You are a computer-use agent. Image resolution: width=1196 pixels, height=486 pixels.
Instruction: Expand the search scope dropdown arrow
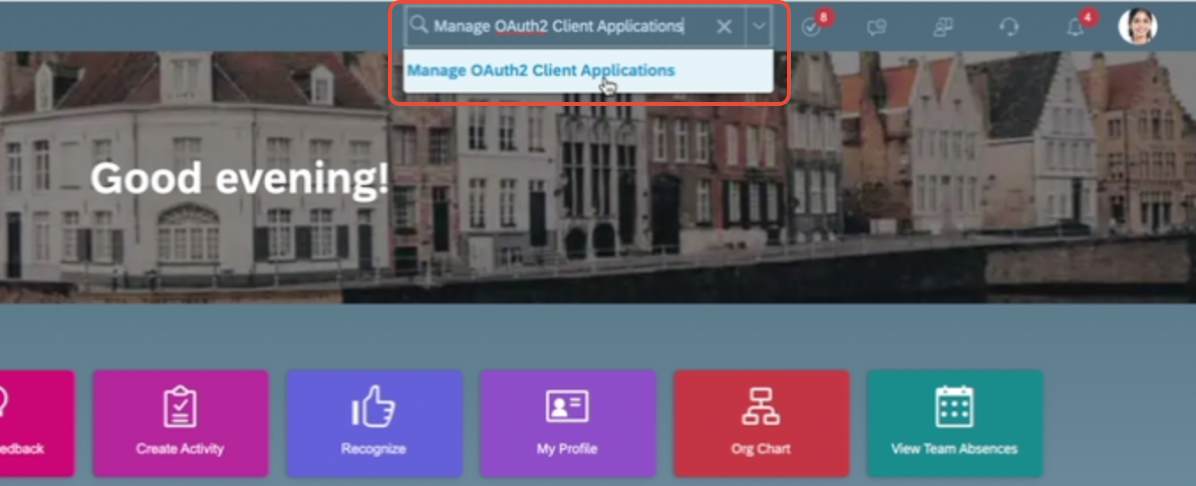point(758,27)
